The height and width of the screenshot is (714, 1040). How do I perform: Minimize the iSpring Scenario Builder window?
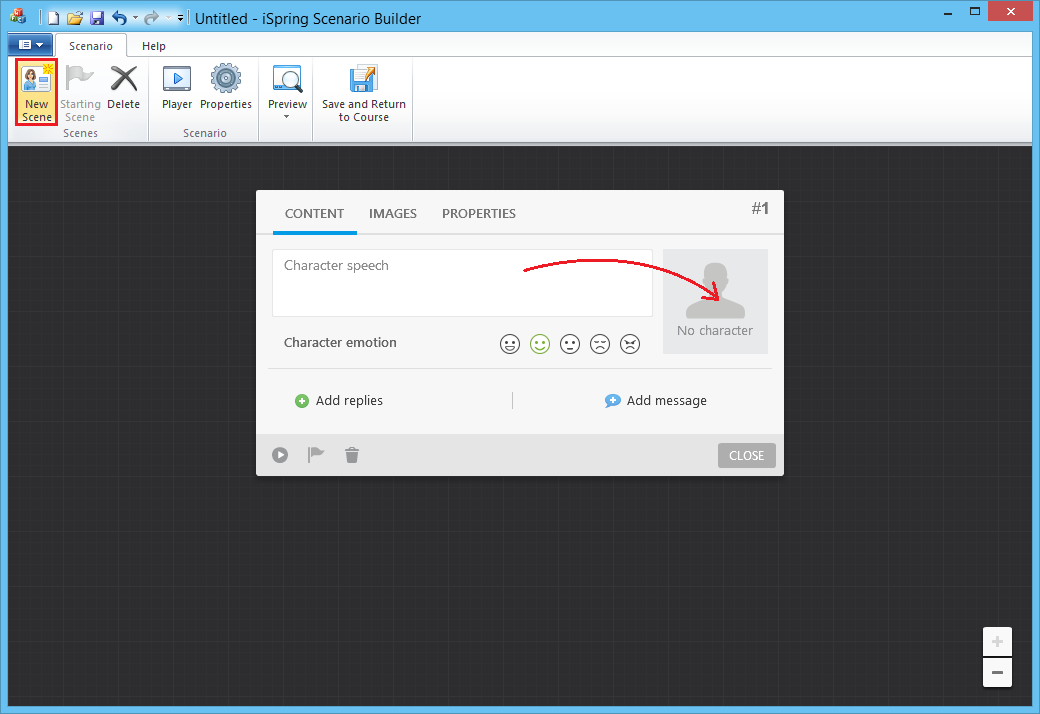coord(948,13)
